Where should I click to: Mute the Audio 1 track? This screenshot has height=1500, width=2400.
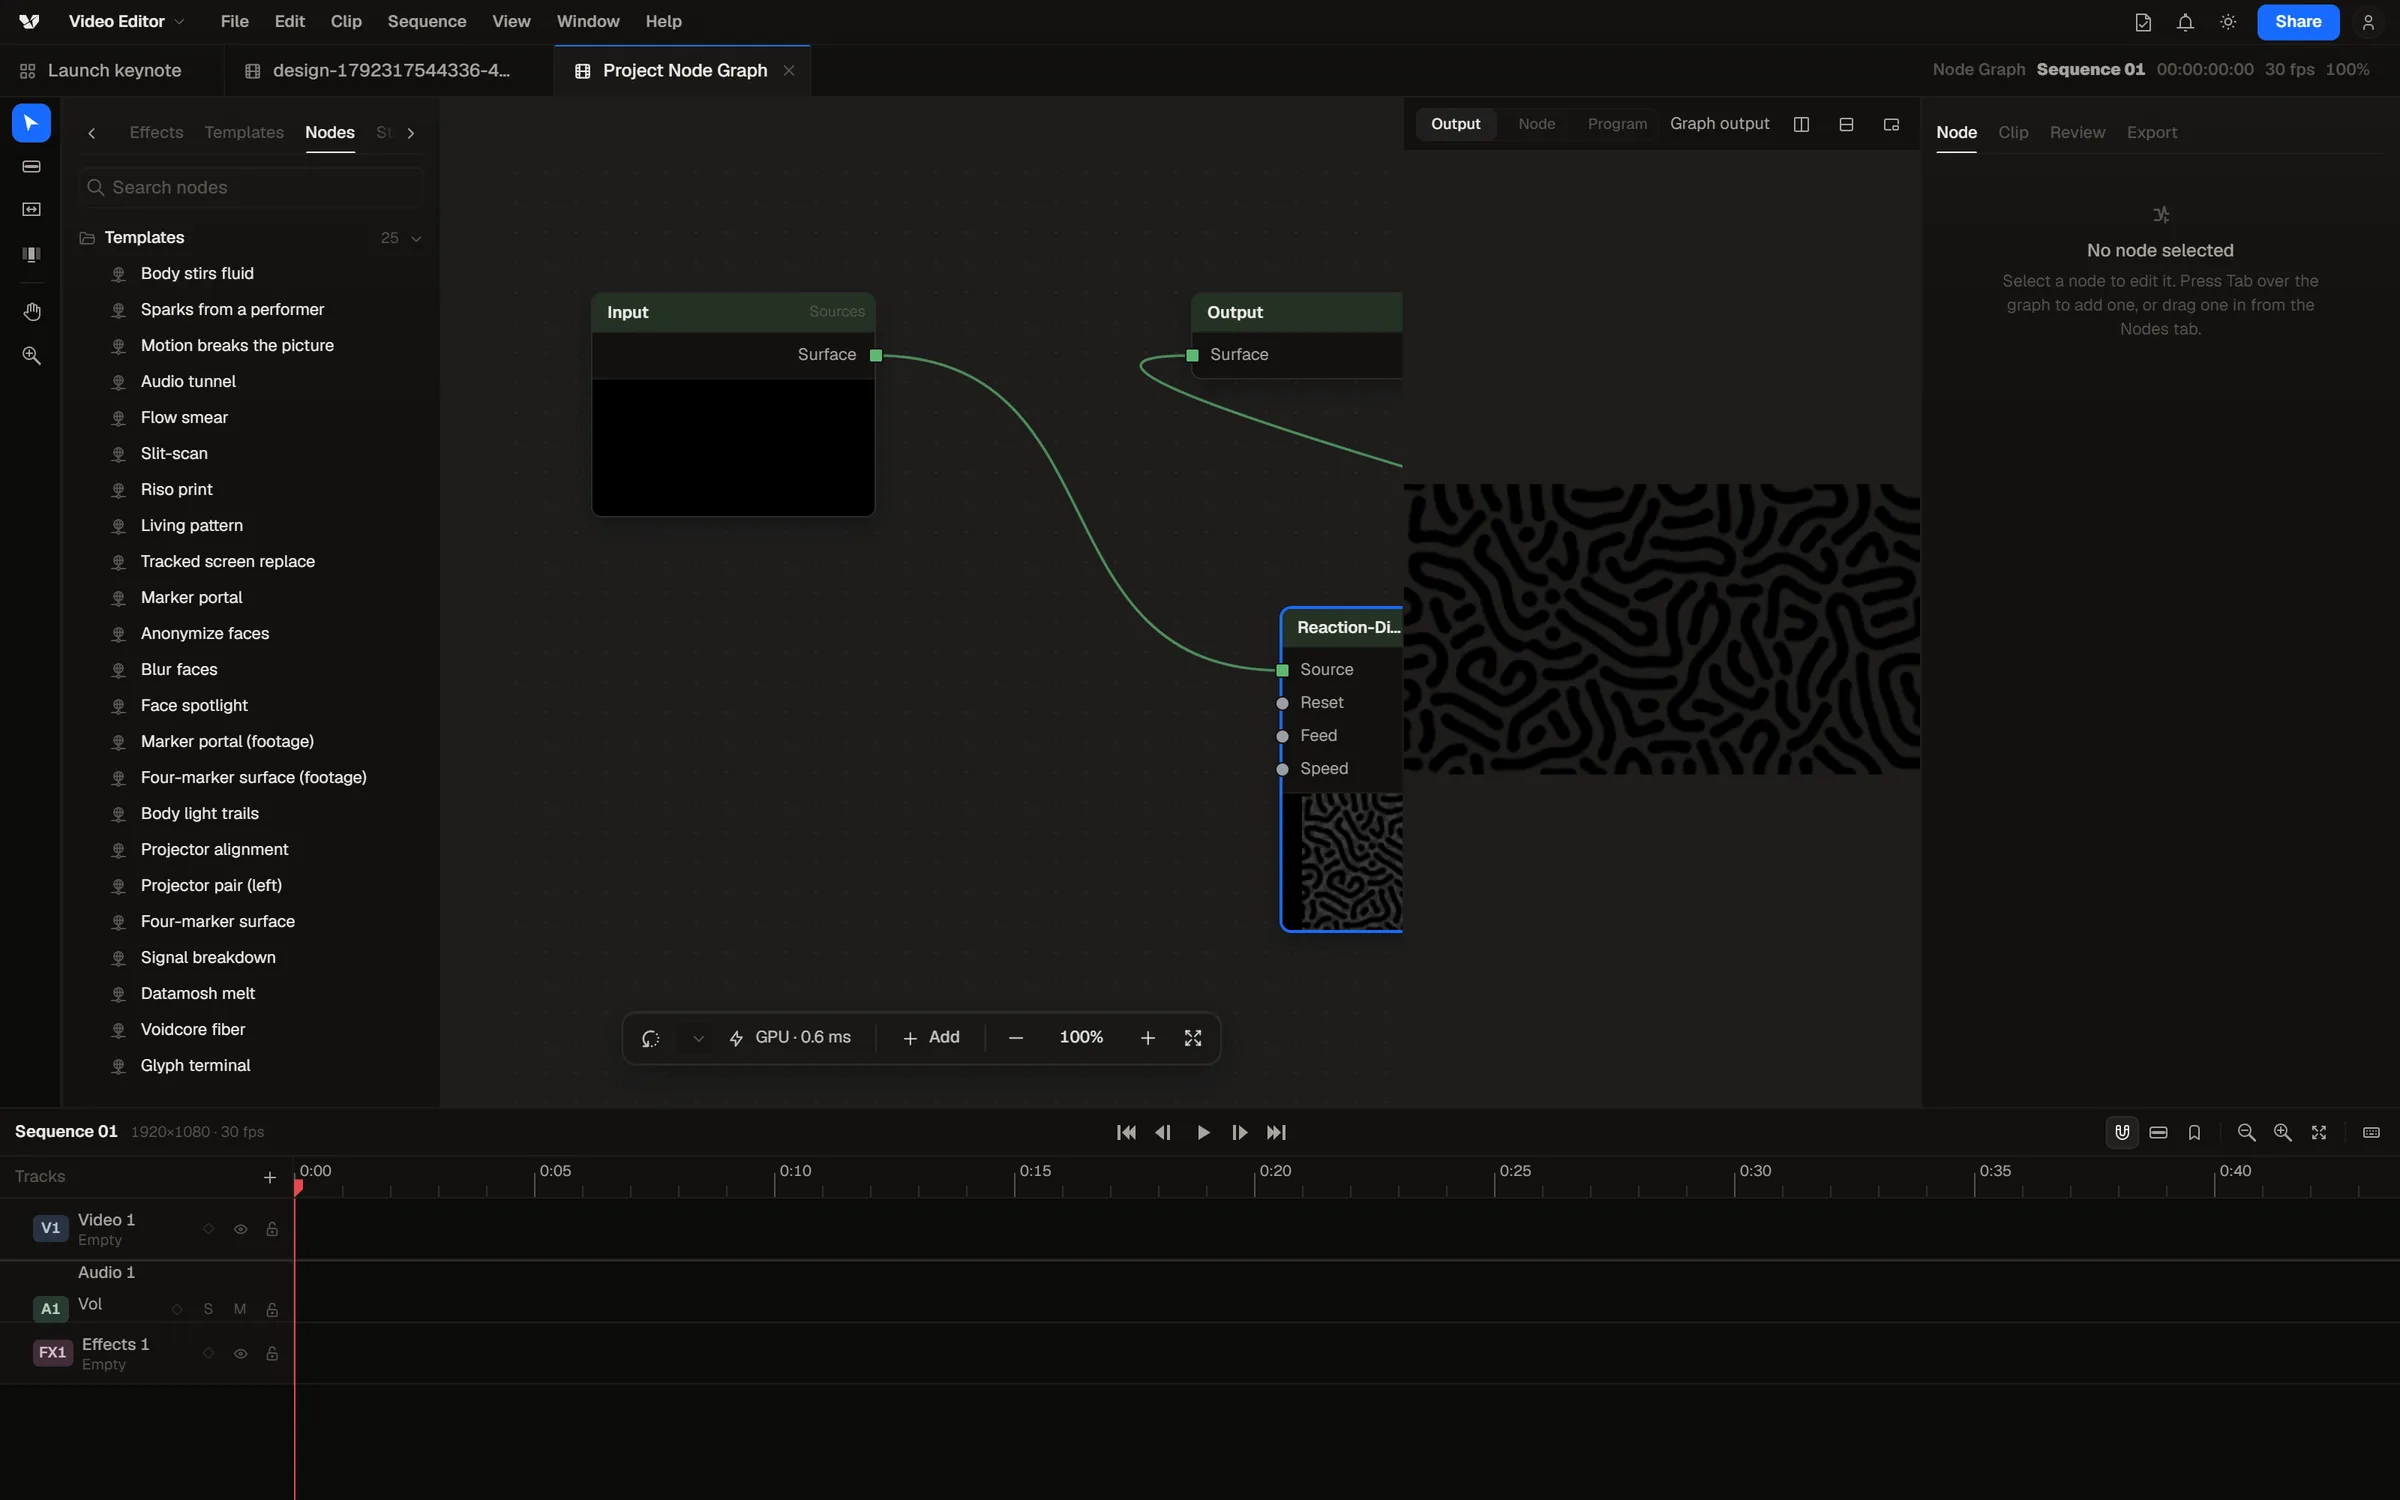[240, 1309]
